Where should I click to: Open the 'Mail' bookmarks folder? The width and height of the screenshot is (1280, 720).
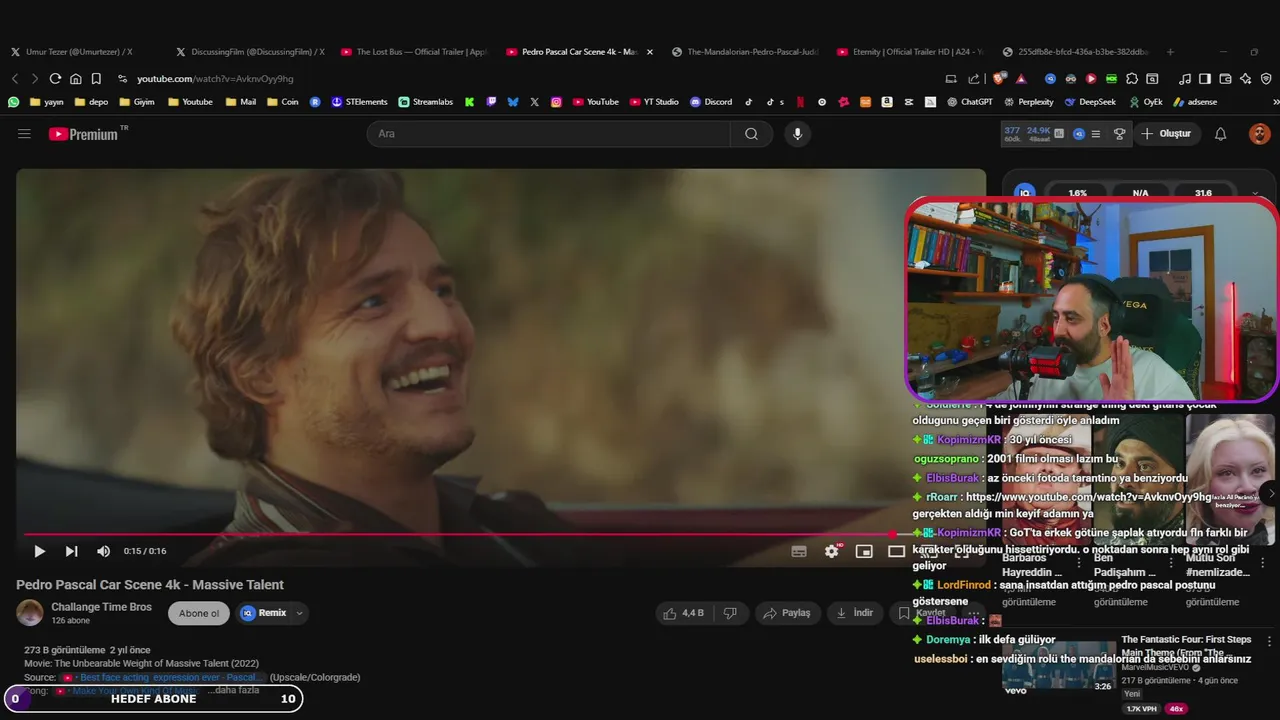(x=241, y=101)
